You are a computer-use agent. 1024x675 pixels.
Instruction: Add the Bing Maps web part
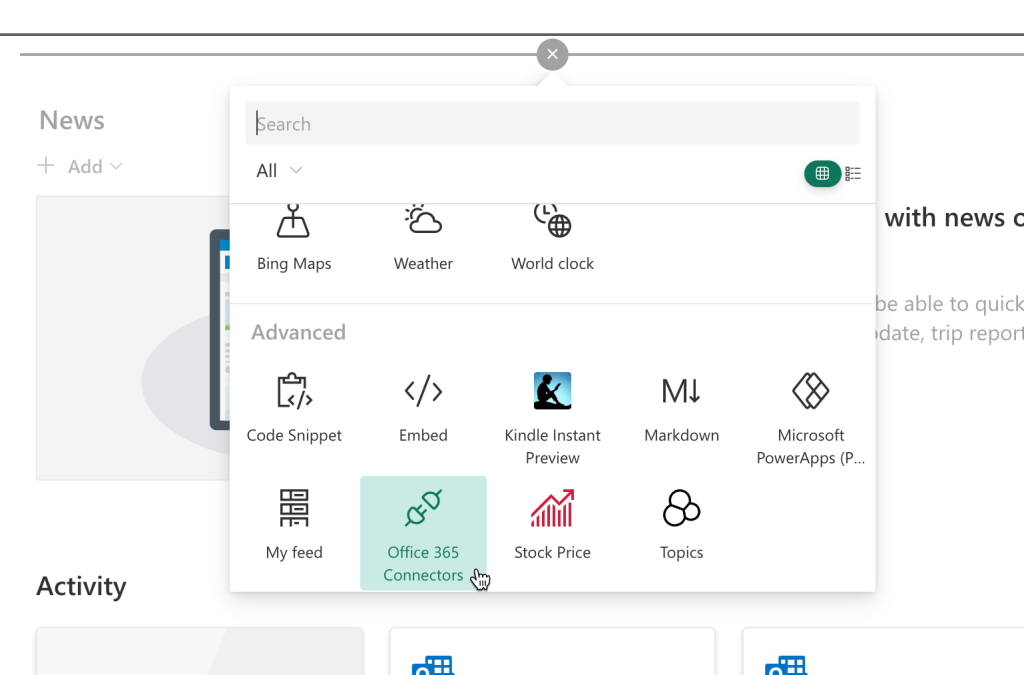(294, 240)
